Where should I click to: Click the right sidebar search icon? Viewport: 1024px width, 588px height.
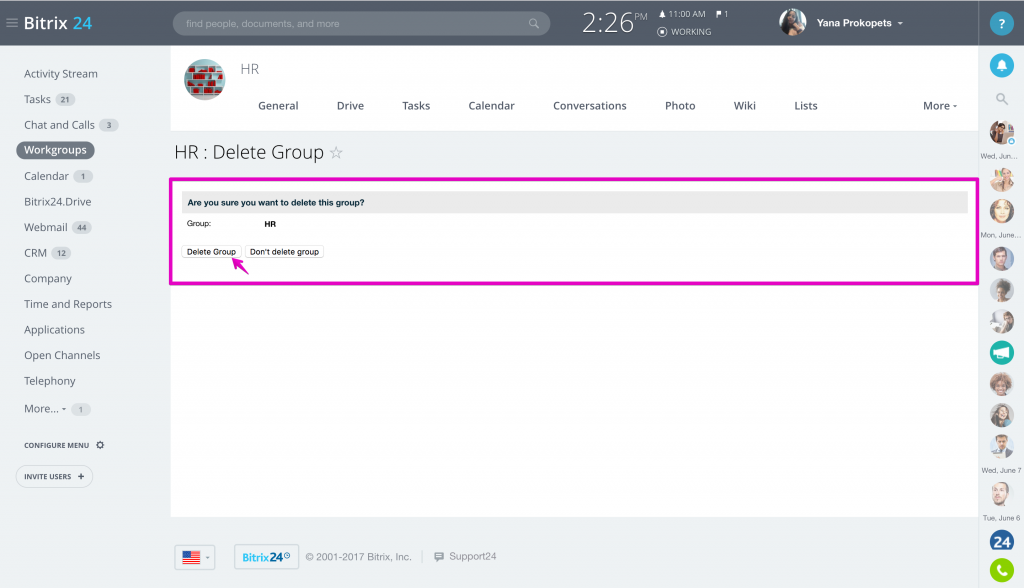[x=1001, y=99]
